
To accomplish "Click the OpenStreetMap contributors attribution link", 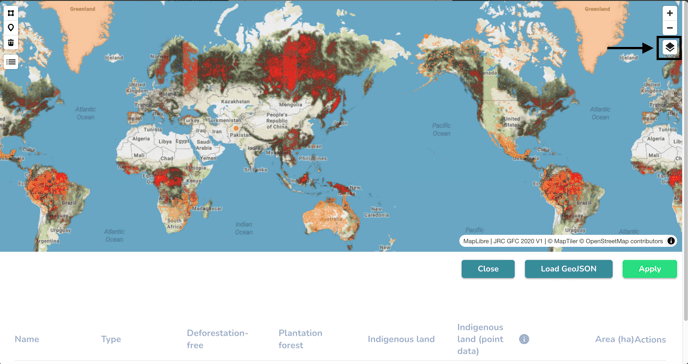I will pyautogui.click(x=624, y=241).
